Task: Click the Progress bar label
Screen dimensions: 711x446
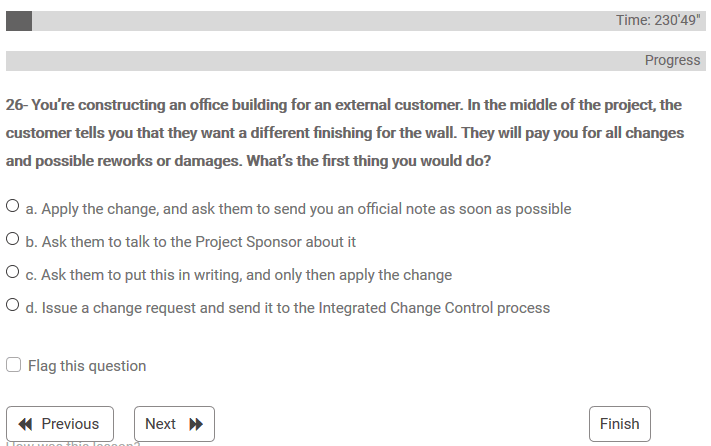Action: (672, 61)
